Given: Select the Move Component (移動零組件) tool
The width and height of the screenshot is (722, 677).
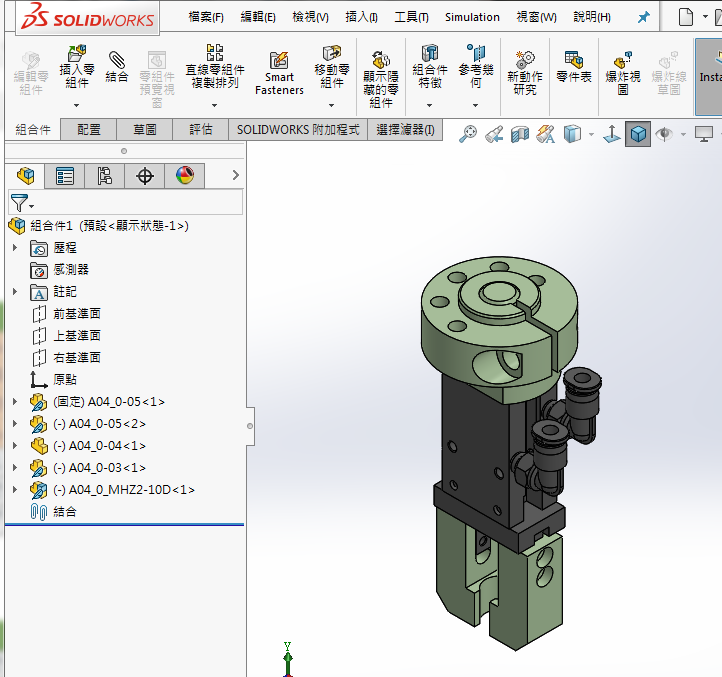Looking at the screenshot, I should pos(332,67).
